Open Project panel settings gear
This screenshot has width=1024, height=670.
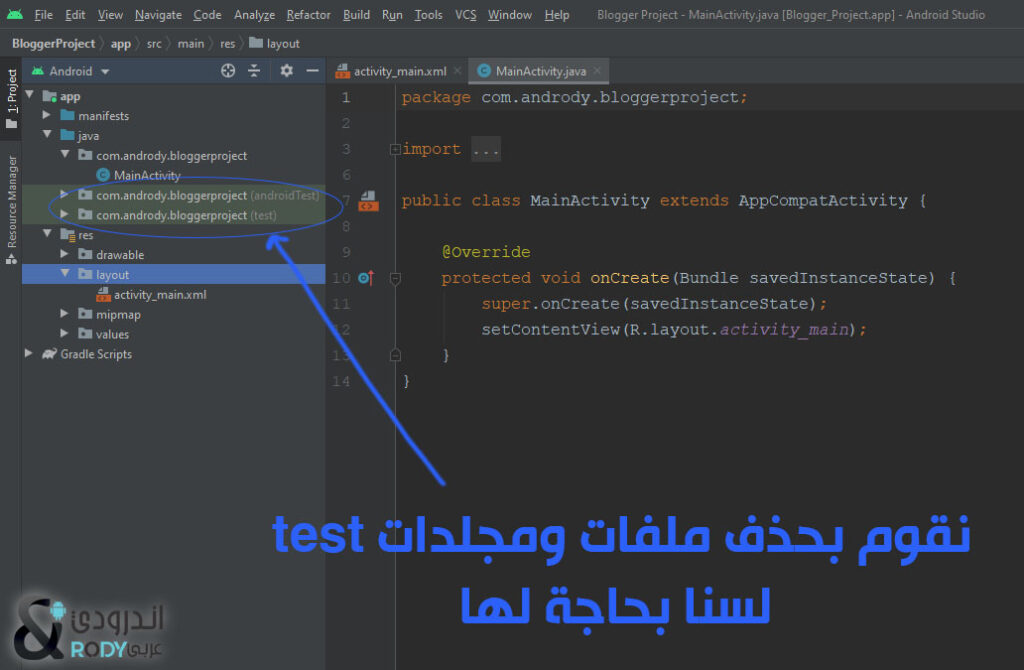pyautogui.click(x=287, y=71)
